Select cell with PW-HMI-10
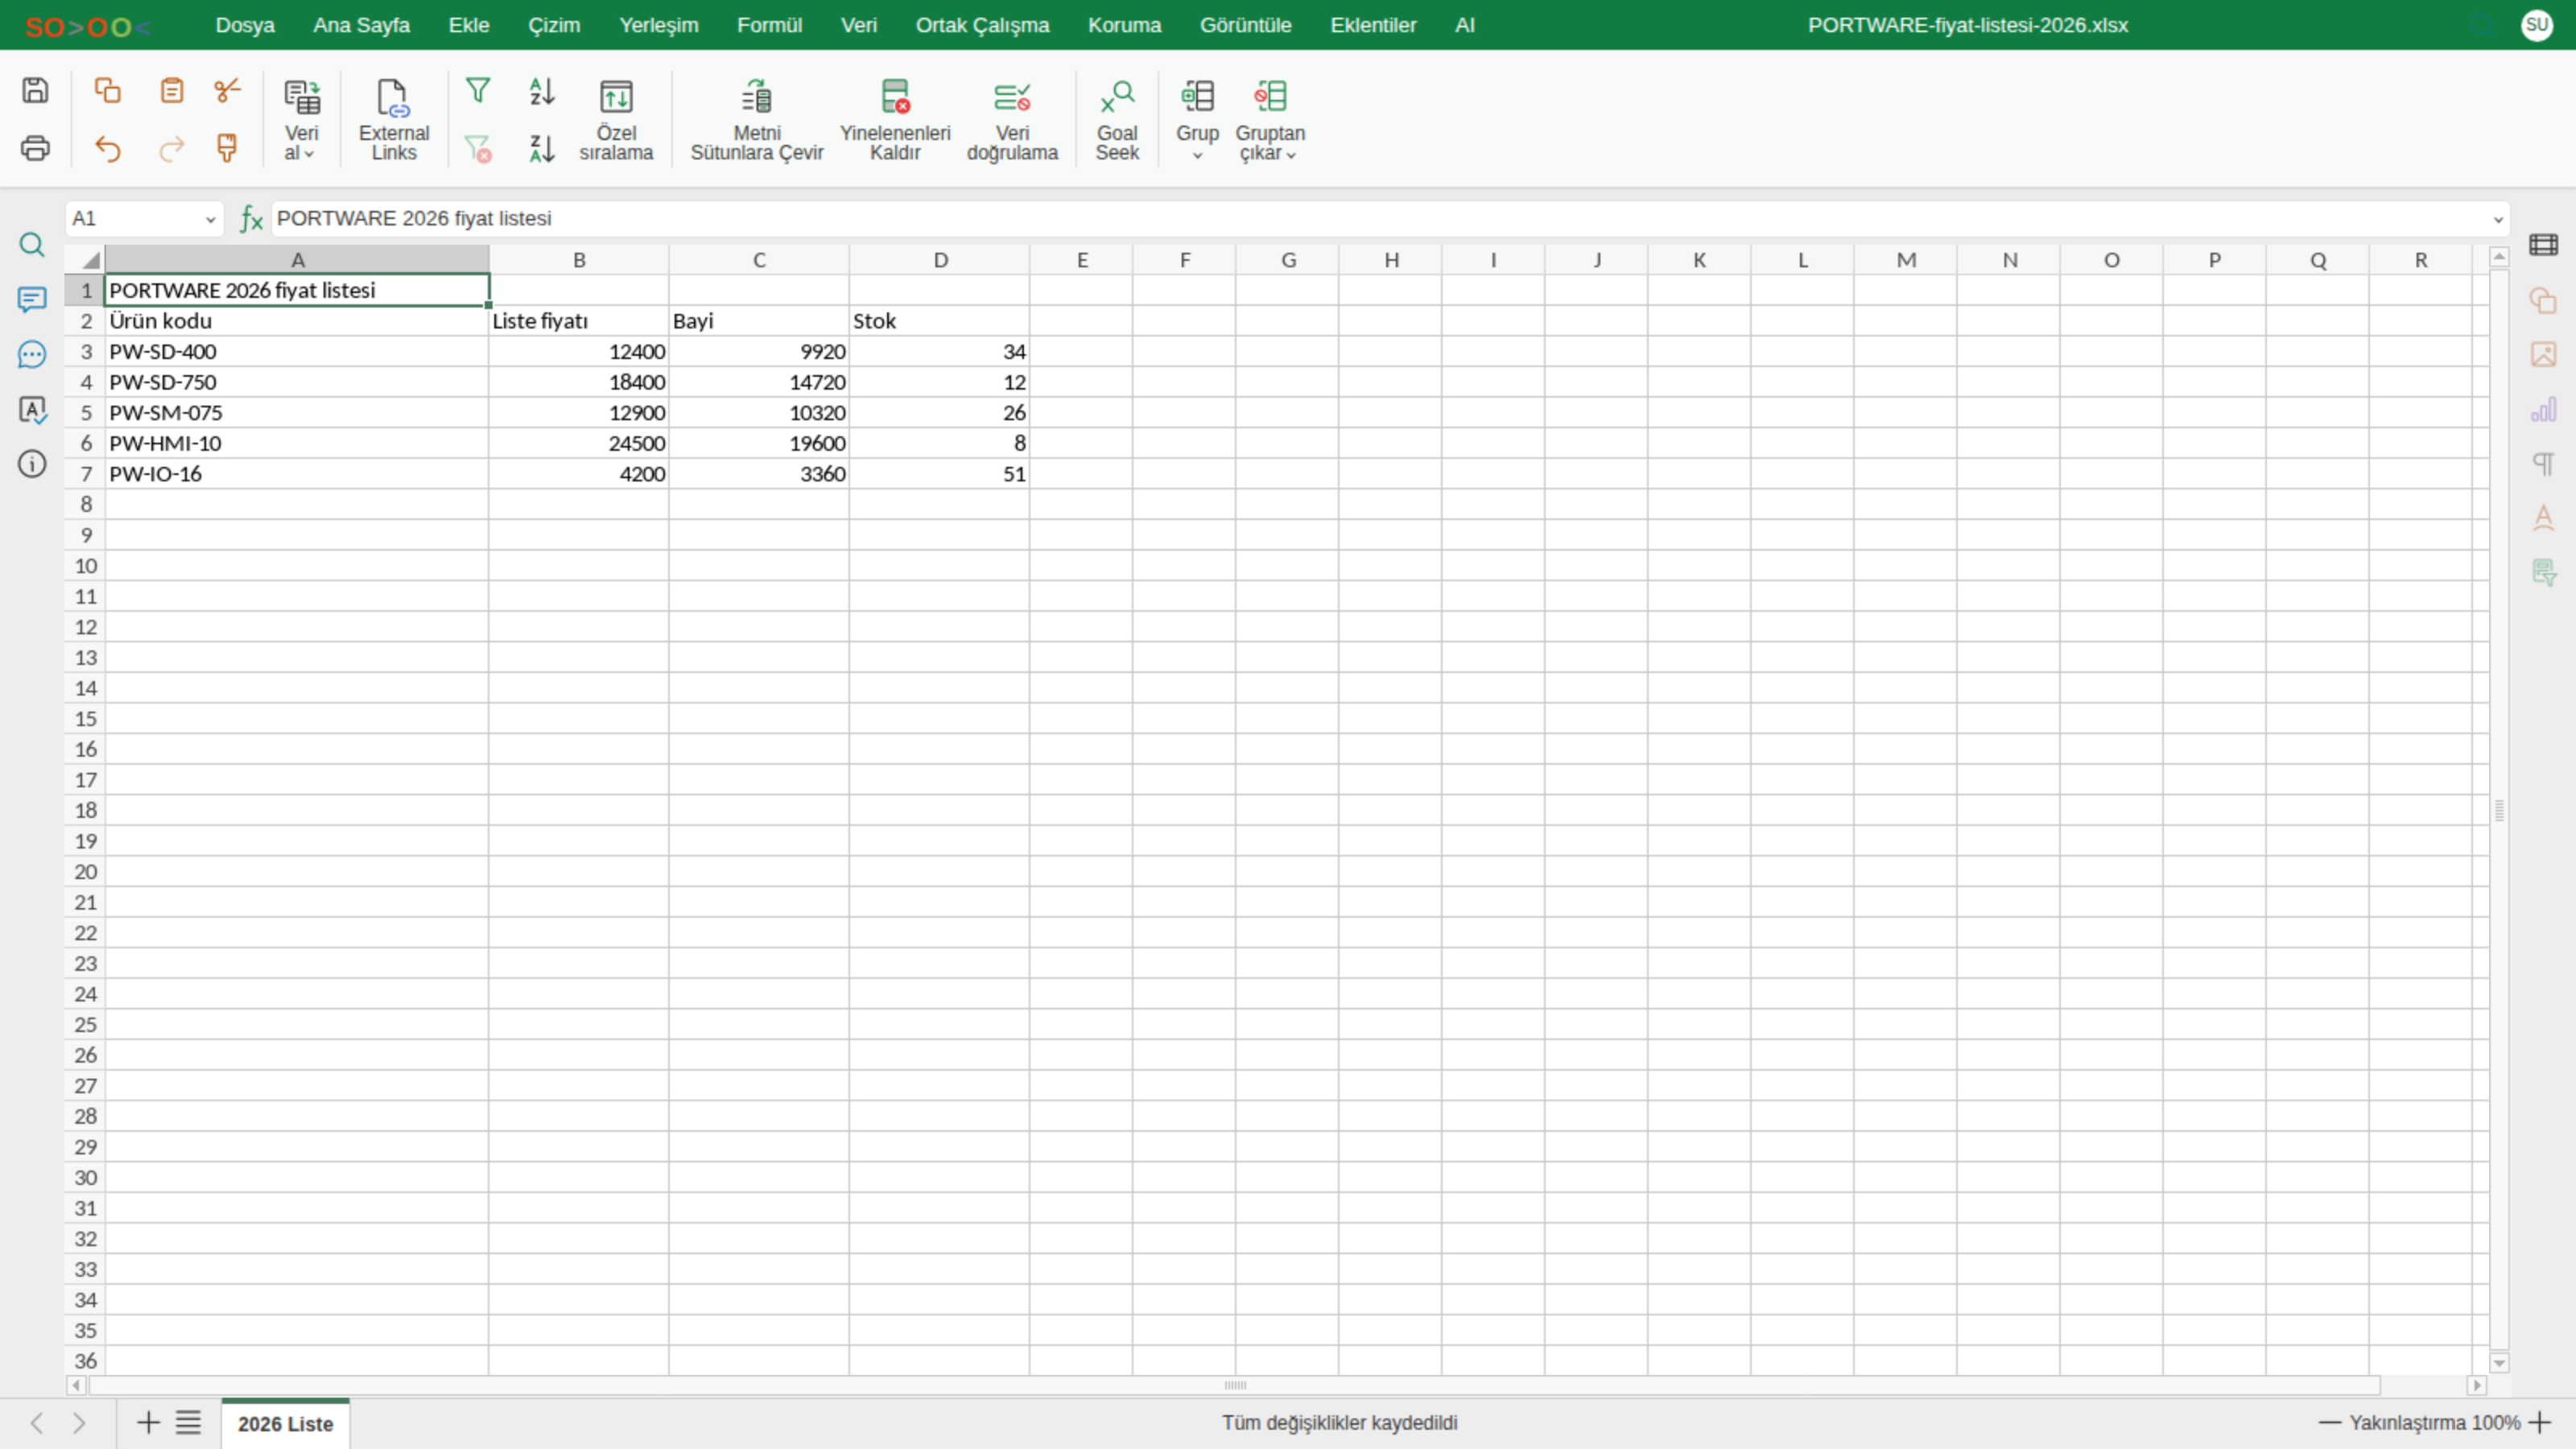 pyautogui.click(x=297, y=443)
